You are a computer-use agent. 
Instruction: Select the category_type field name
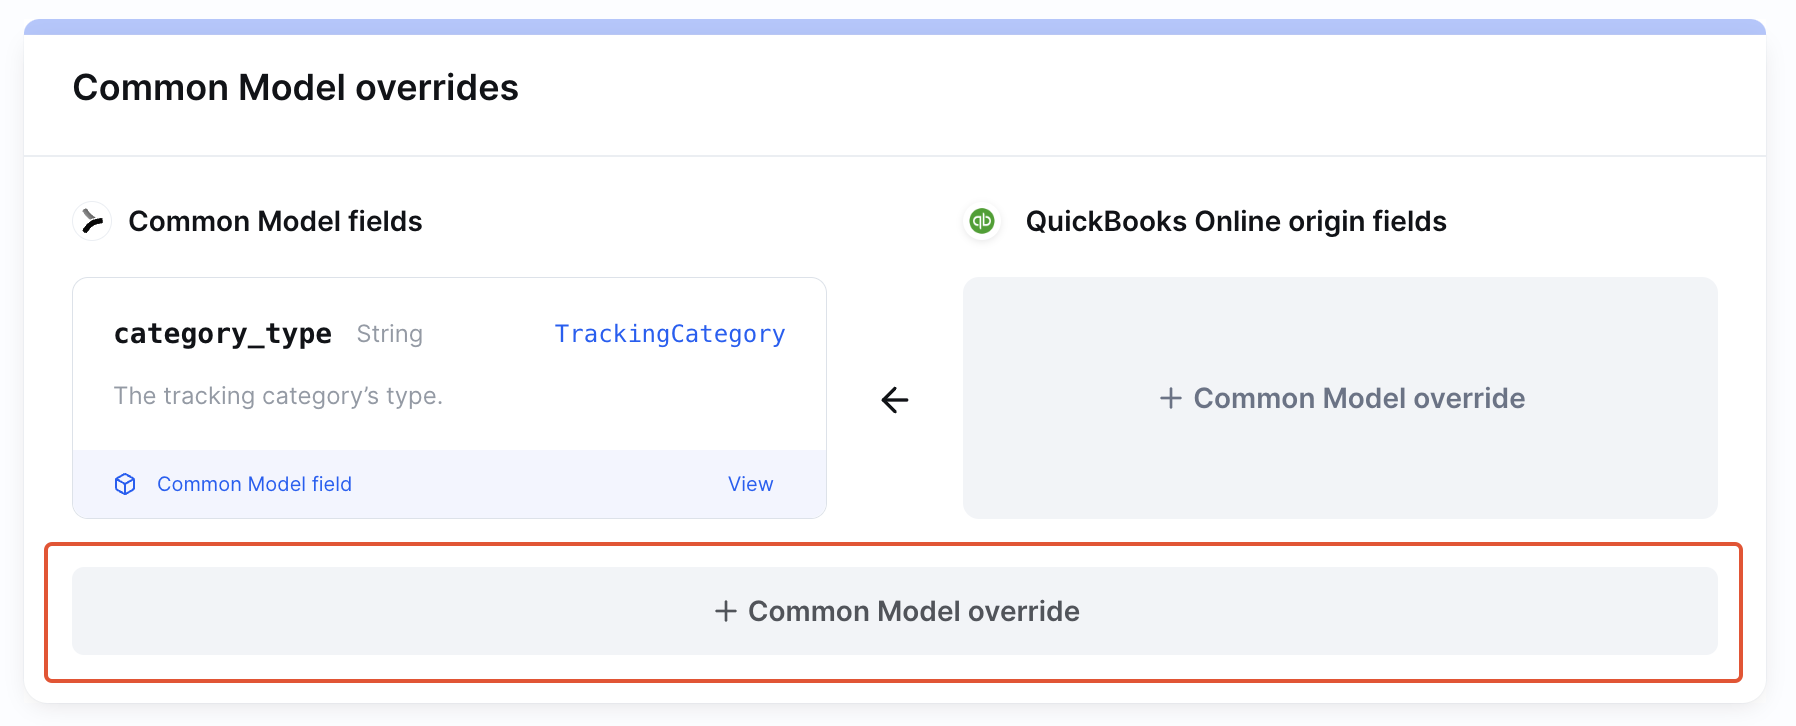222,334
